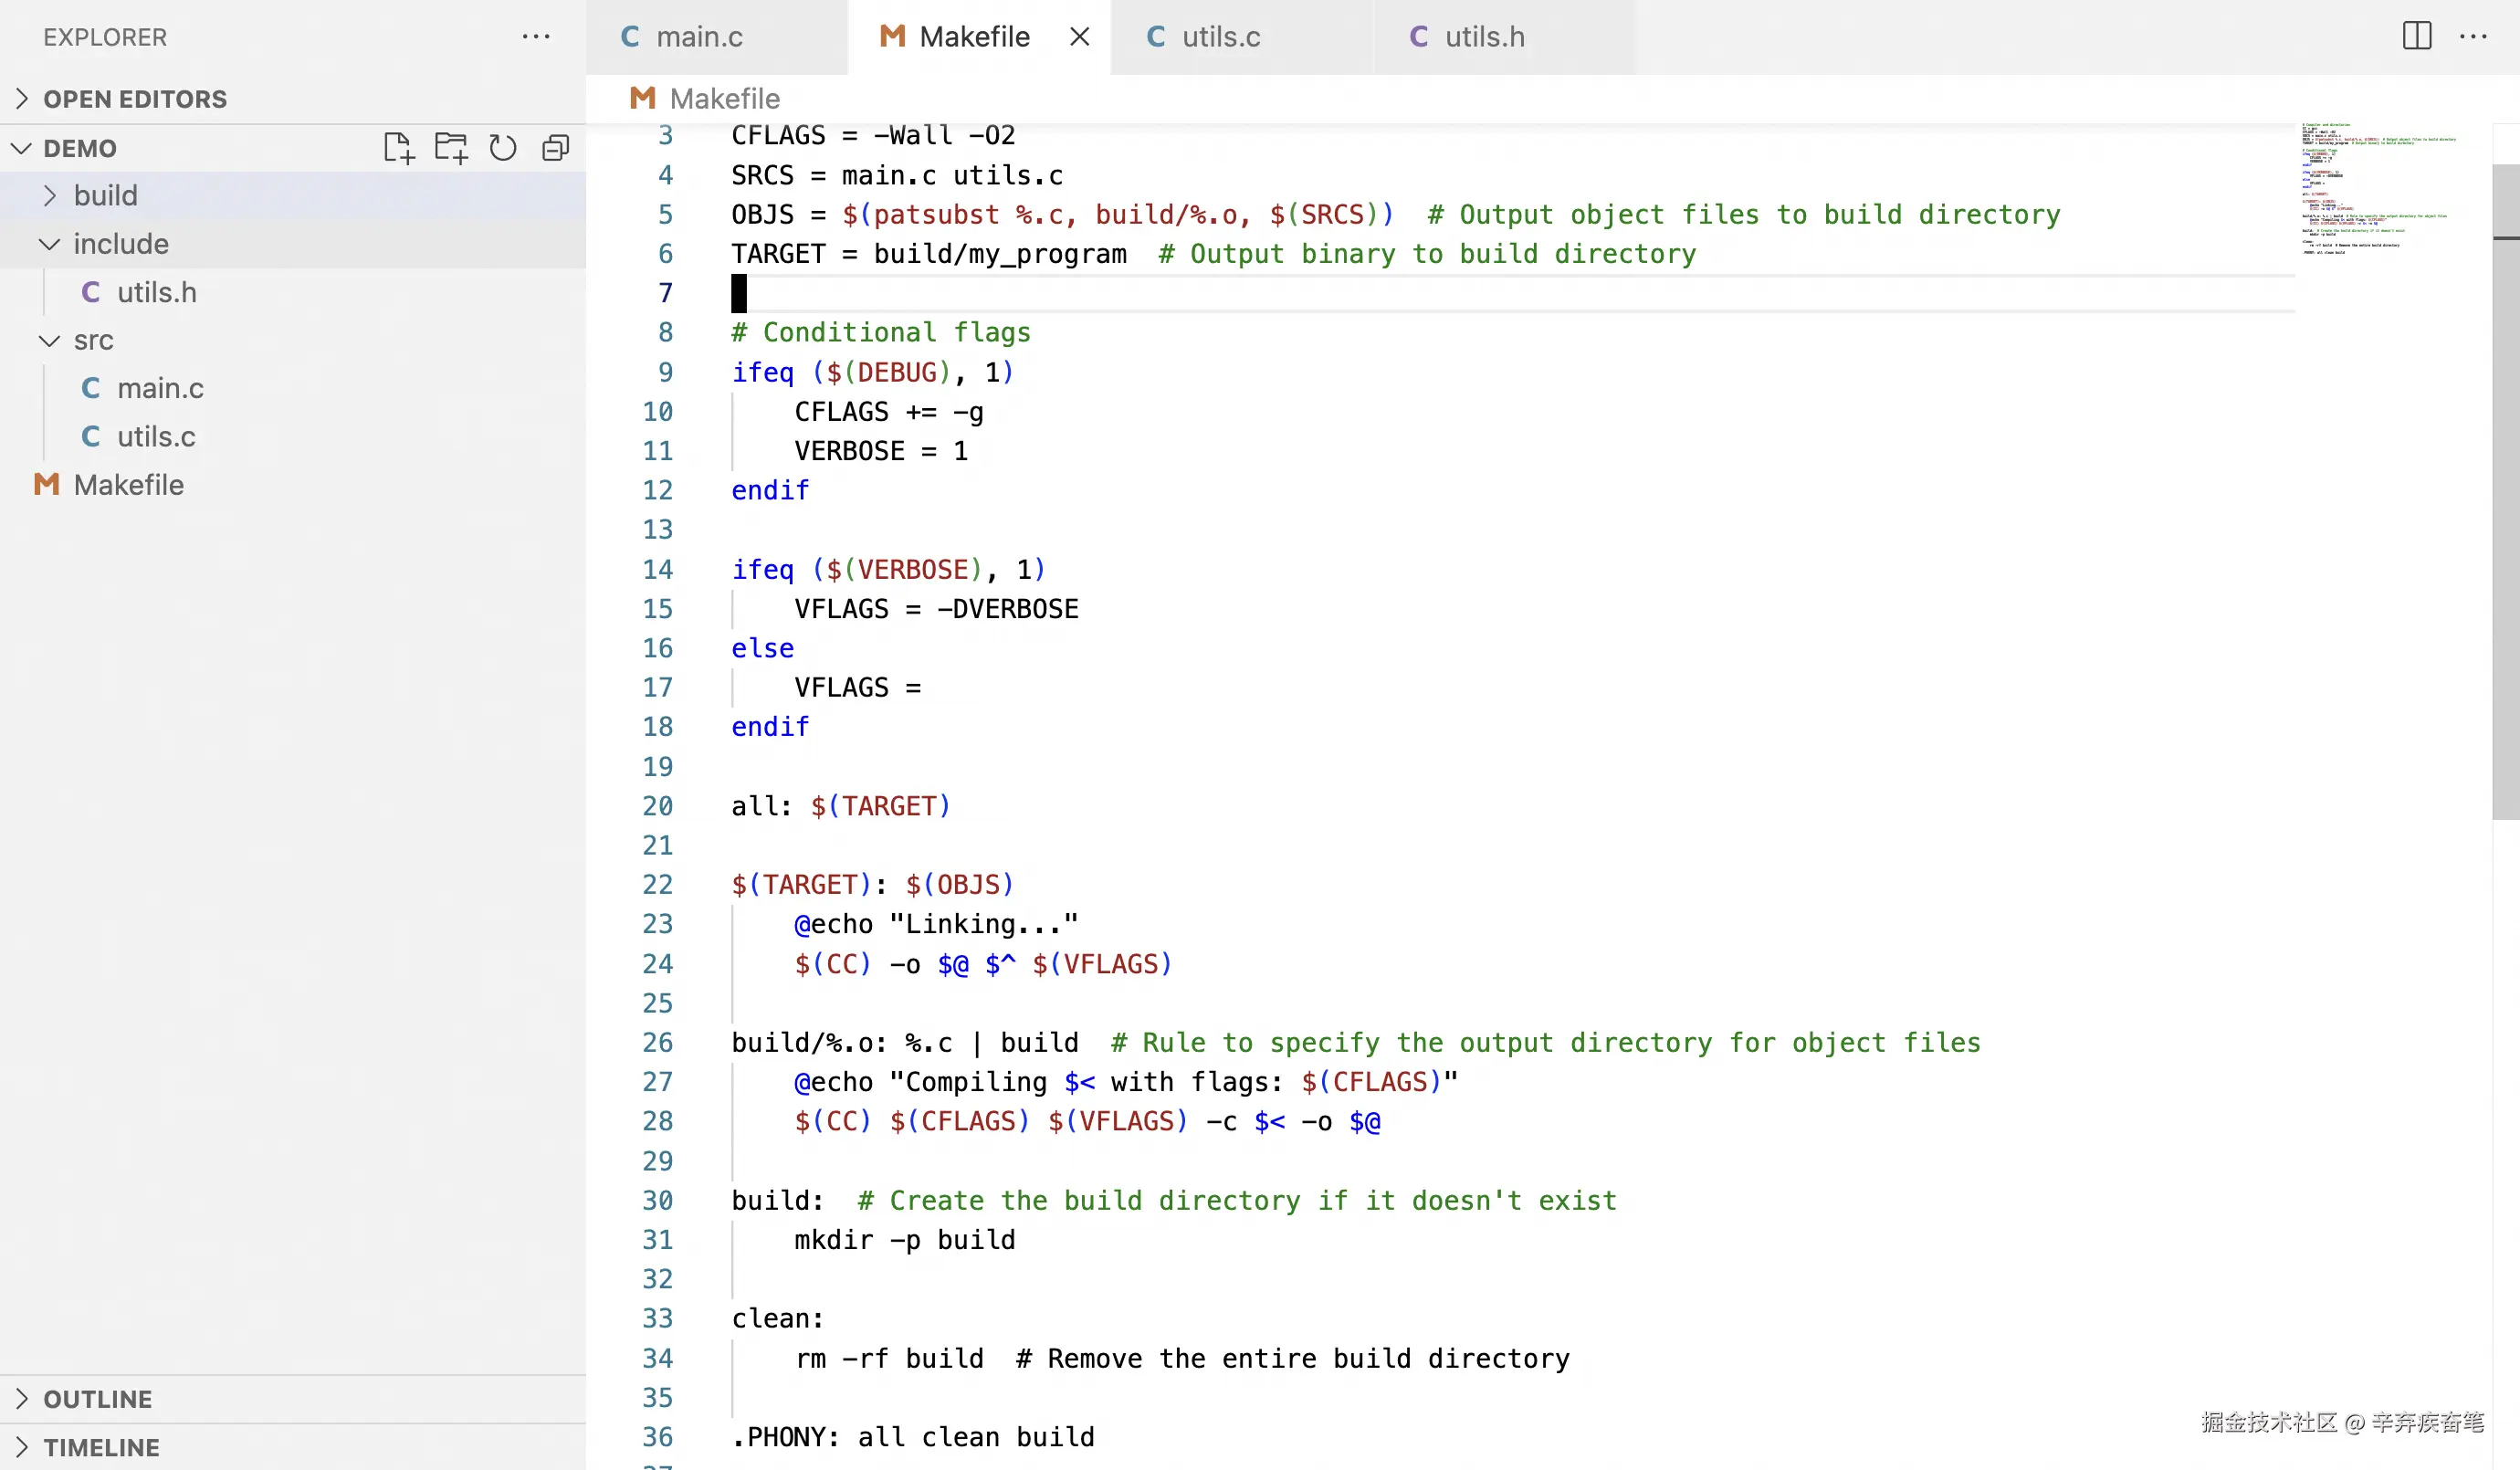Screen dimensions: 2520x1470
Task: Open editor More Actions menu
Action: pyautogui.click(x=2473, y=36)
